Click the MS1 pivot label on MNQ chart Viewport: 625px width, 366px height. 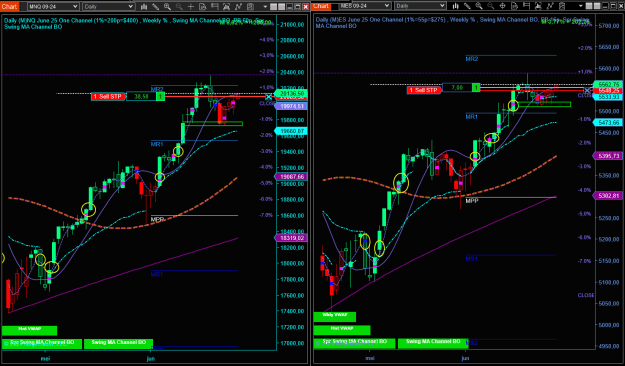pos(157,274)
